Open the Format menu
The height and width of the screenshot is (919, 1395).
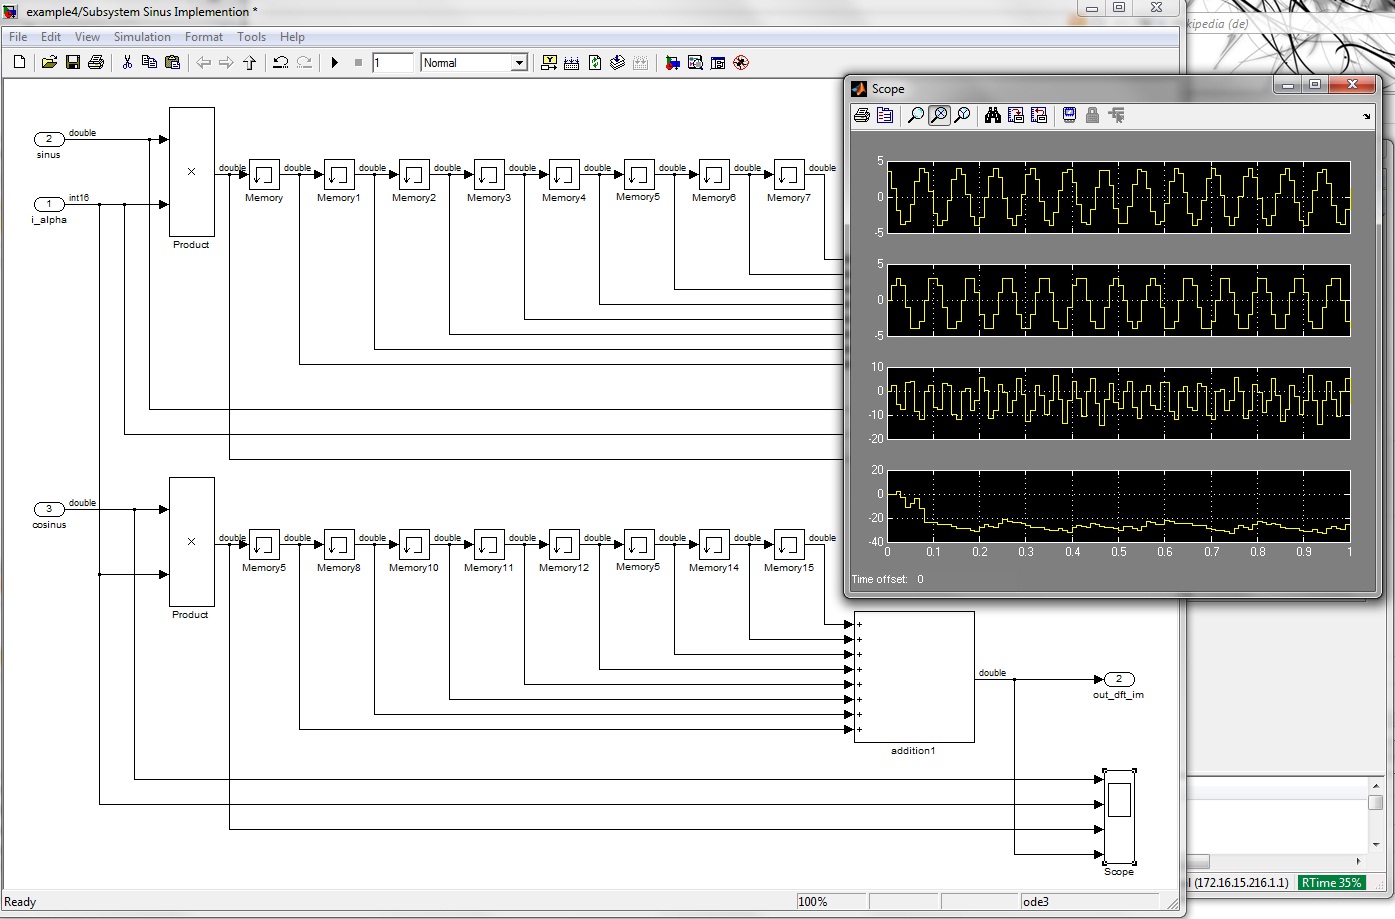204,37
